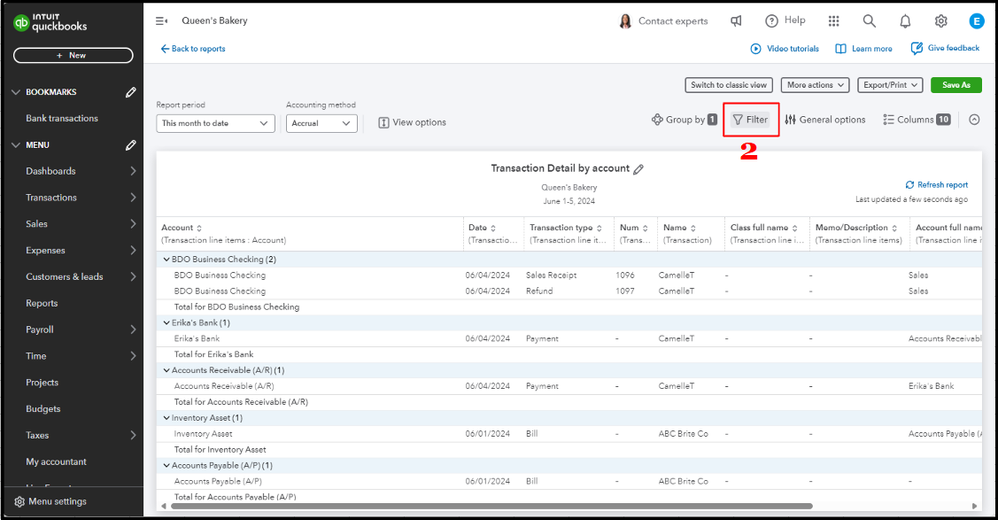This screenshot has width=998, height=520.
Task: Click the green Save As button
Action: click(x=956, y=85)
